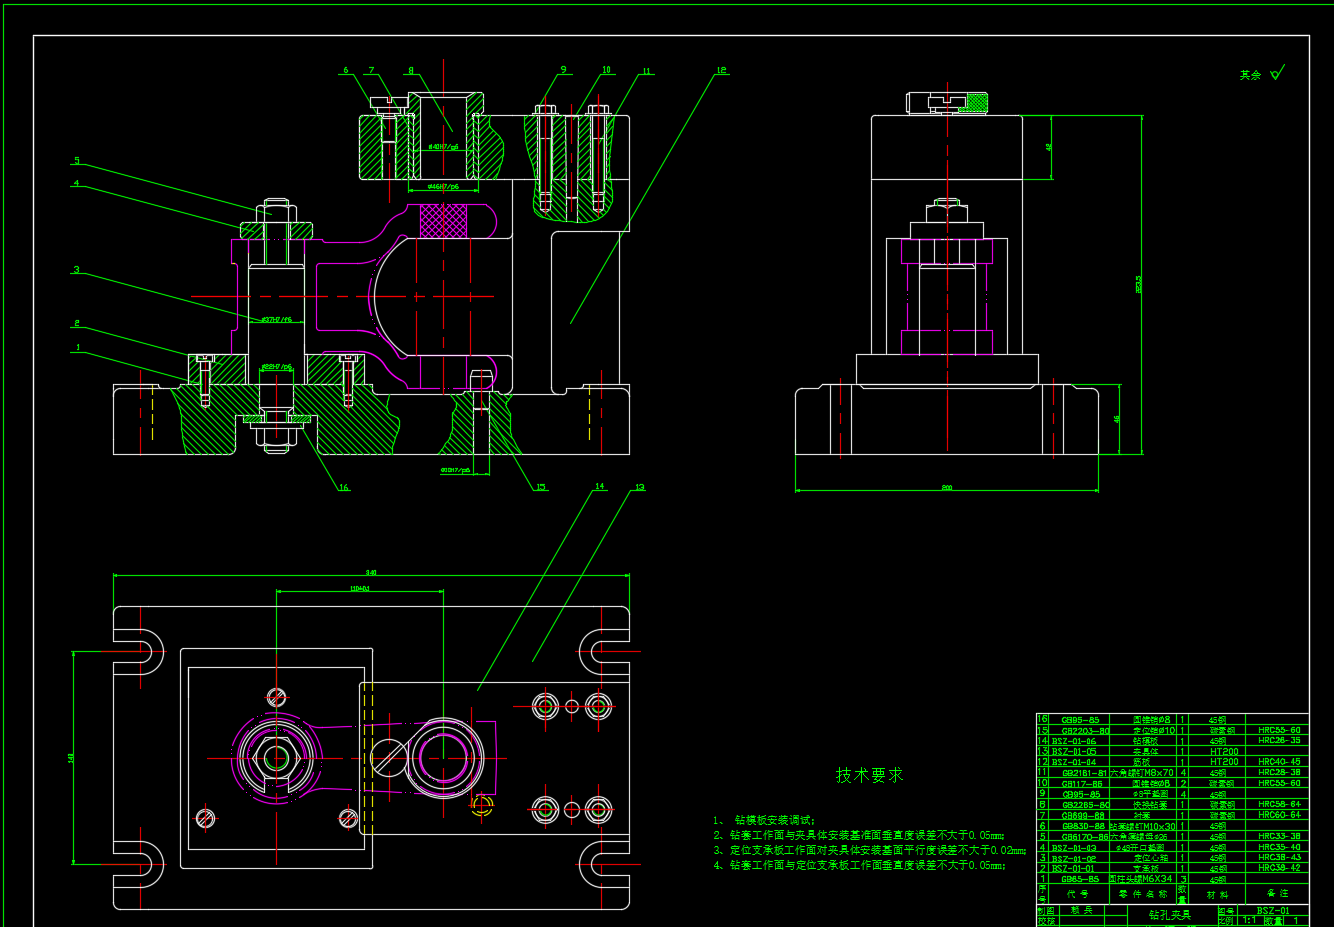Click the balloon number 12 callout label
Screen dimensions: 1334x927
tap(721, 71)
